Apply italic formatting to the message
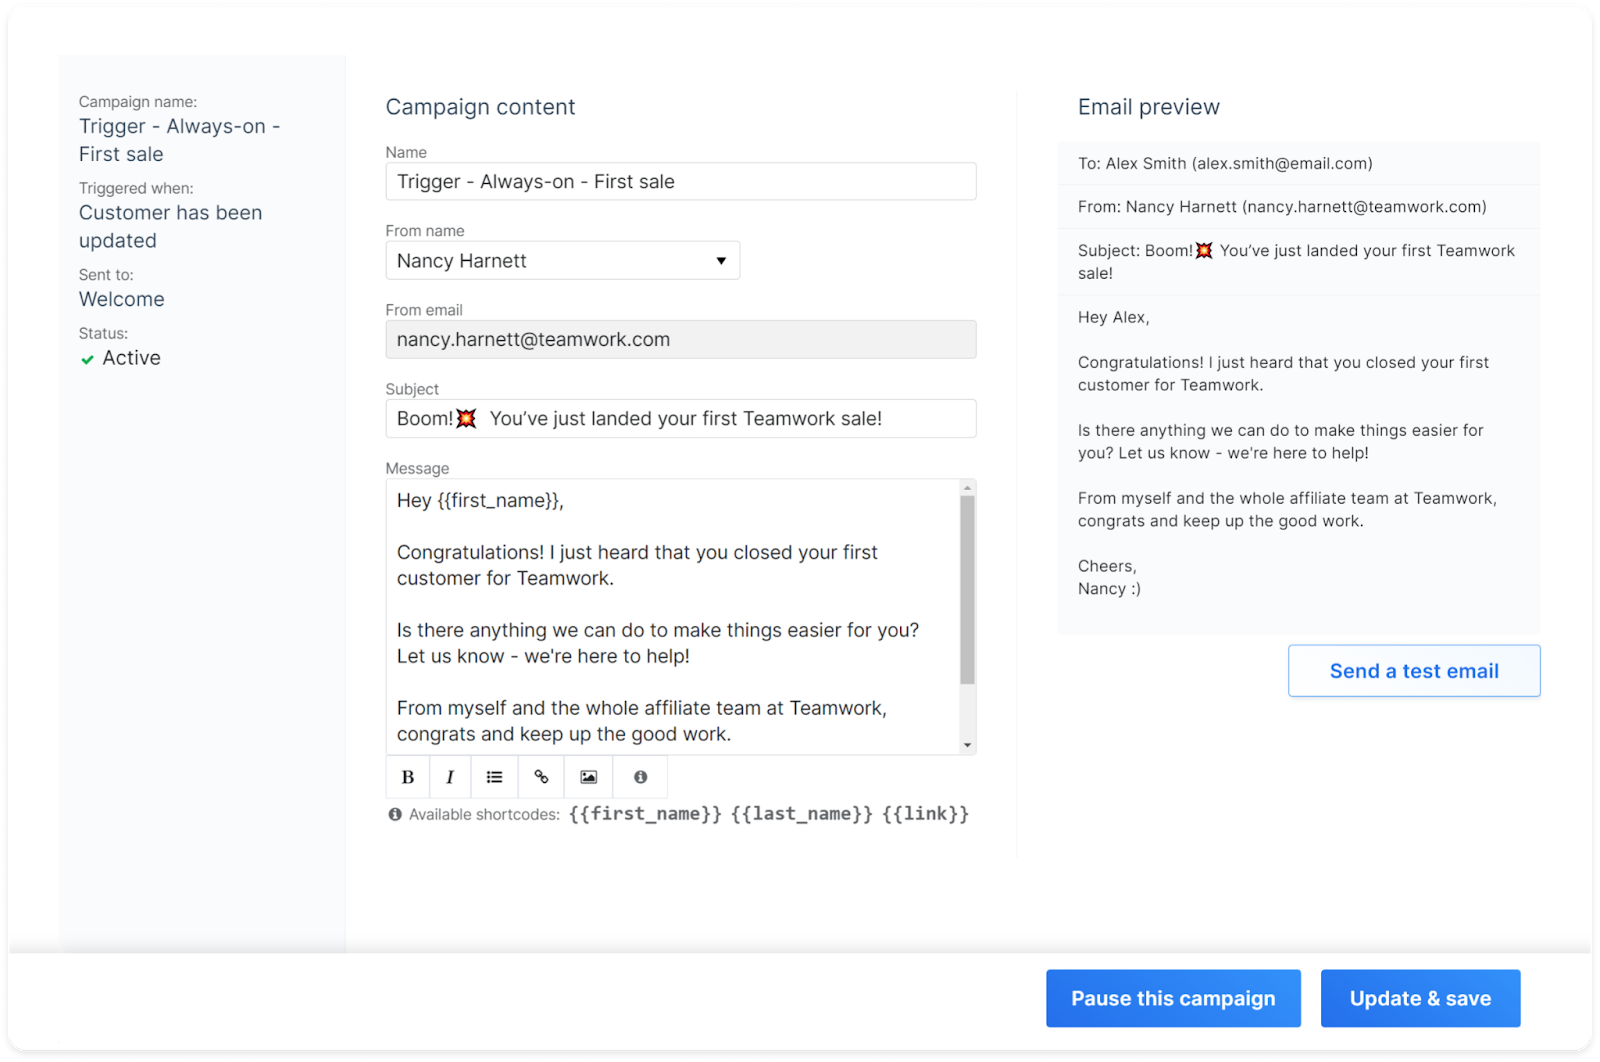The height and width of the screenshot is (1062, 1600). click(x=450, y=777)
